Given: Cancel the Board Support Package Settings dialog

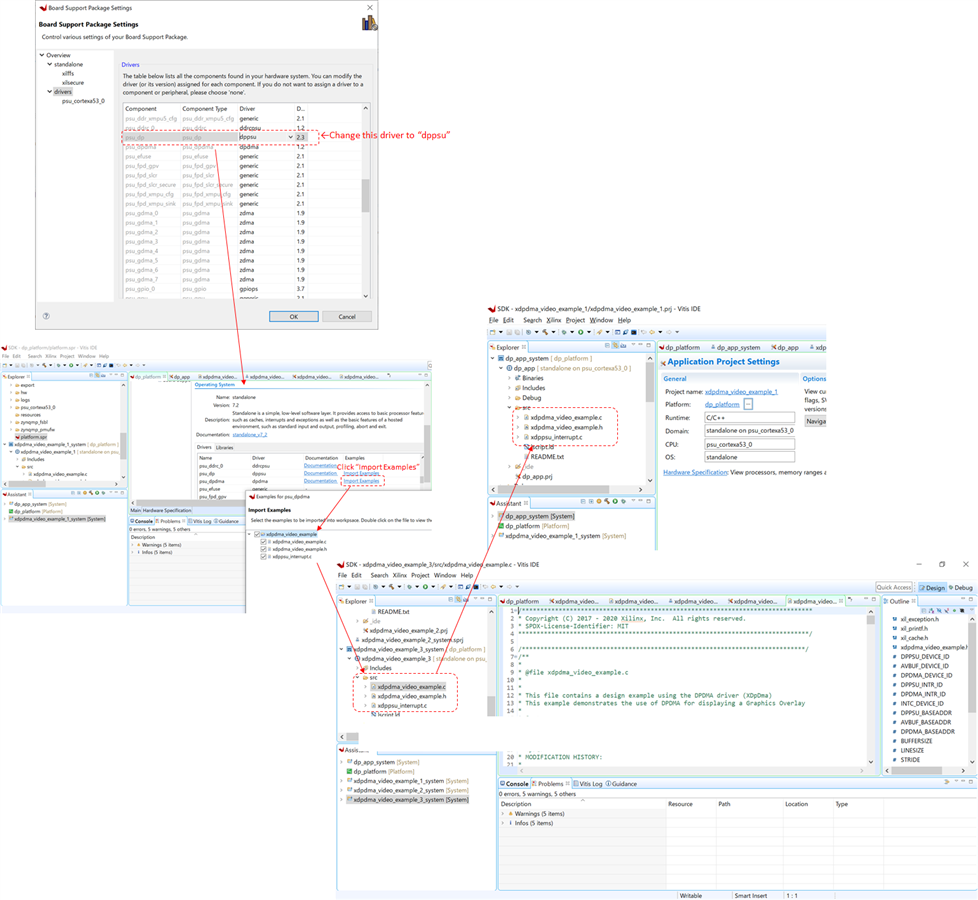Looking at the screenshot, I should click(x=346, y=316).
